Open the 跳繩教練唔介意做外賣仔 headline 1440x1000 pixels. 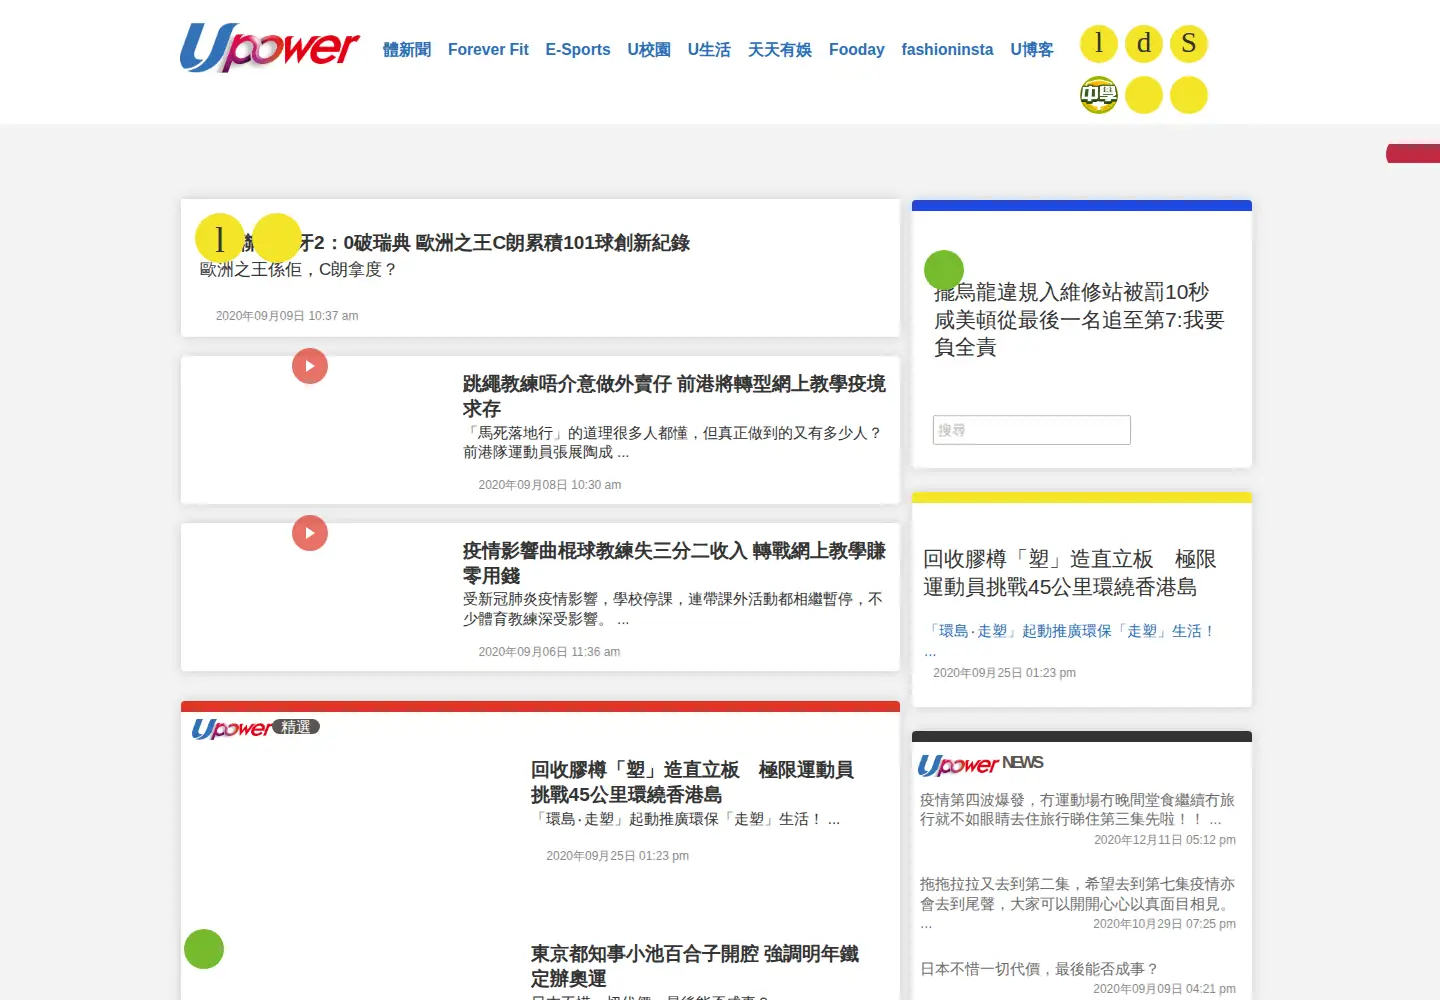point(674,396)
